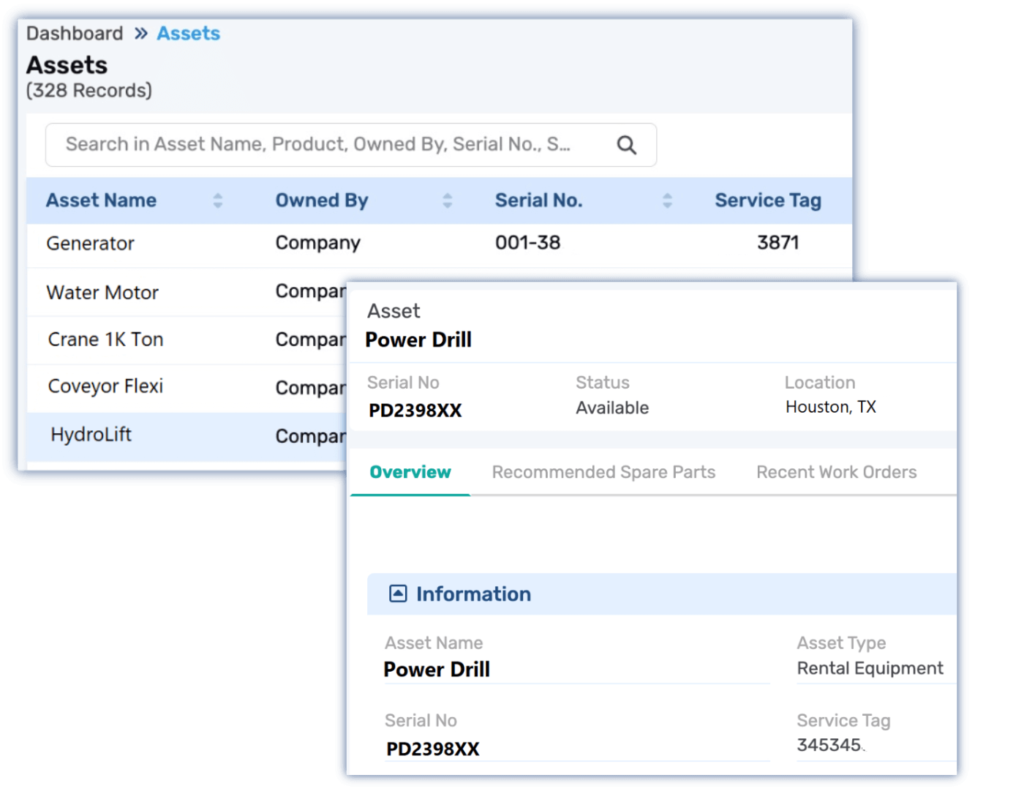Open the HydroLift asset row

pos(91,435)
